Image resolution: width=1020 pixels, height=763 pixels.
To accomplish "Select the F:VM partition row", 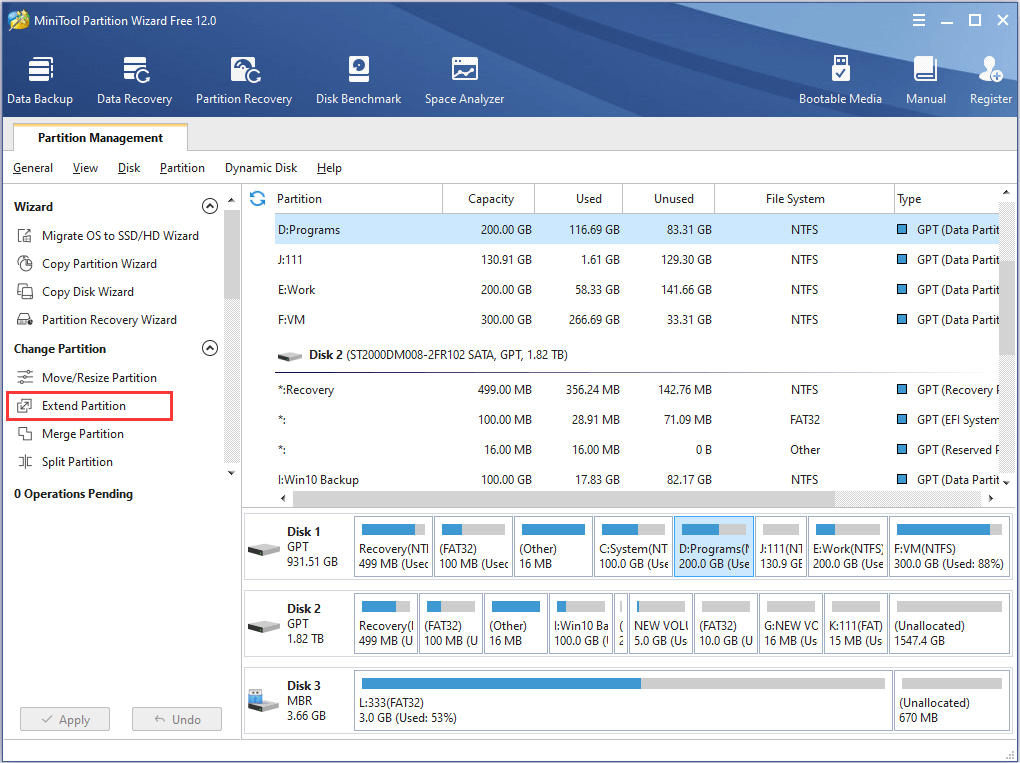I will click(637, 319).
